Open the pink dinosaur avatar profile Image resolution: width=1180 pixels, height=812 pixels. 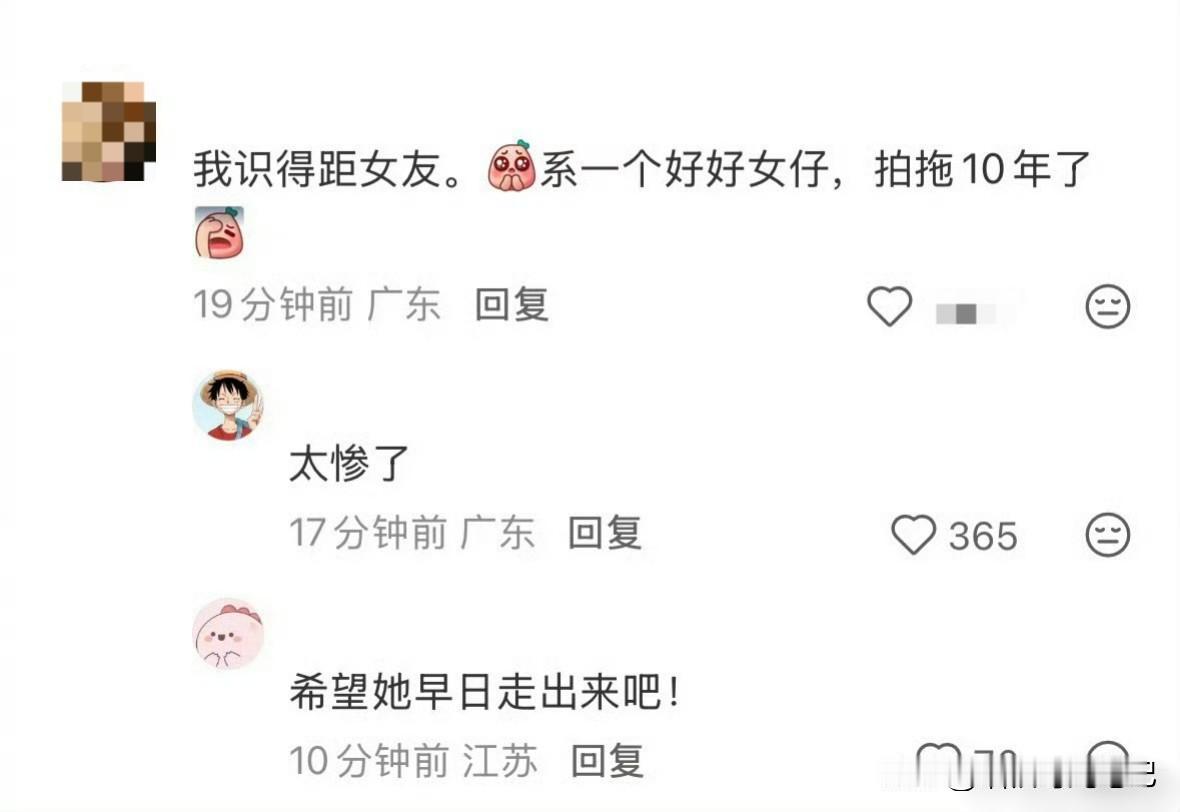229,634
